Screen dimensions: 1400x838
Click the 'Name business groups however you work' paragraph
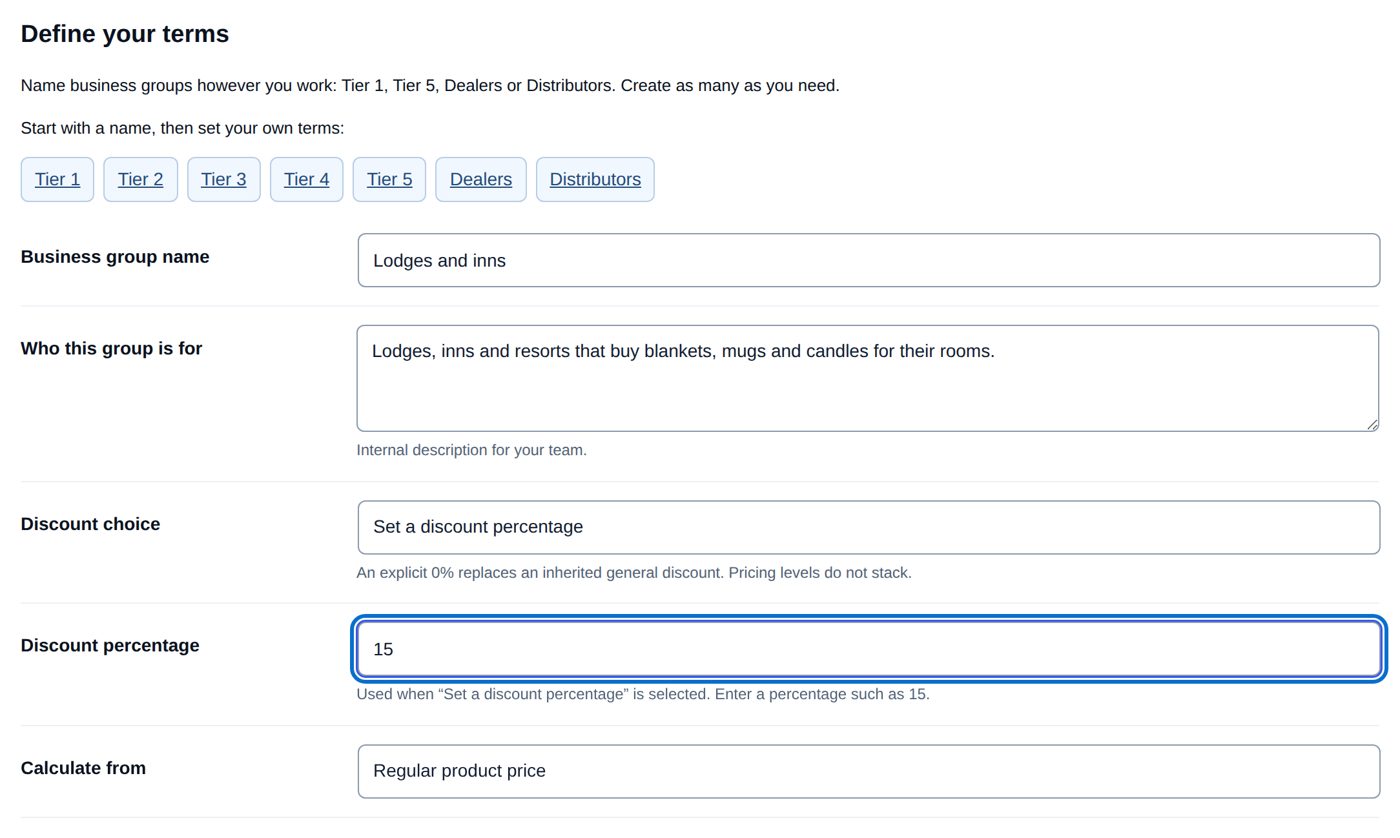tap(430, 86)
